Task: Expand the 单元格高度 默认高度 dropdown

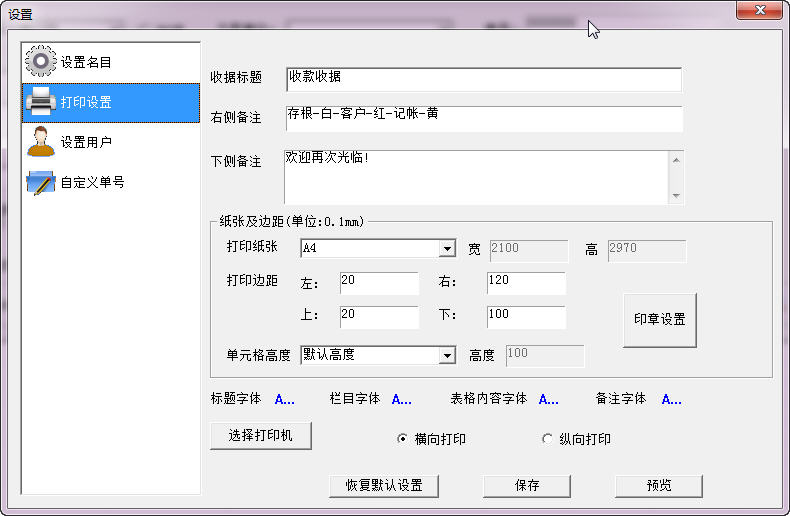Action: (447, 356)
